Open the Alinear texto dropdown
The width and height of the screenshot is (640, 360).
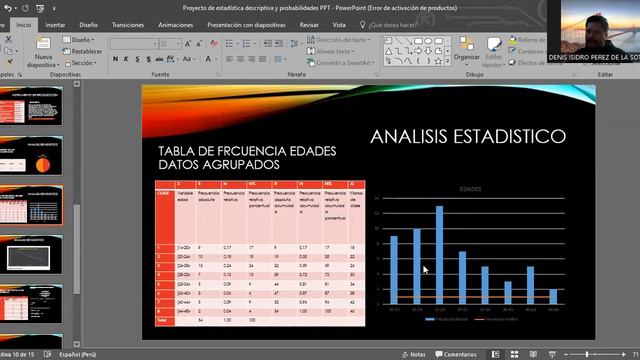[330, 51]
